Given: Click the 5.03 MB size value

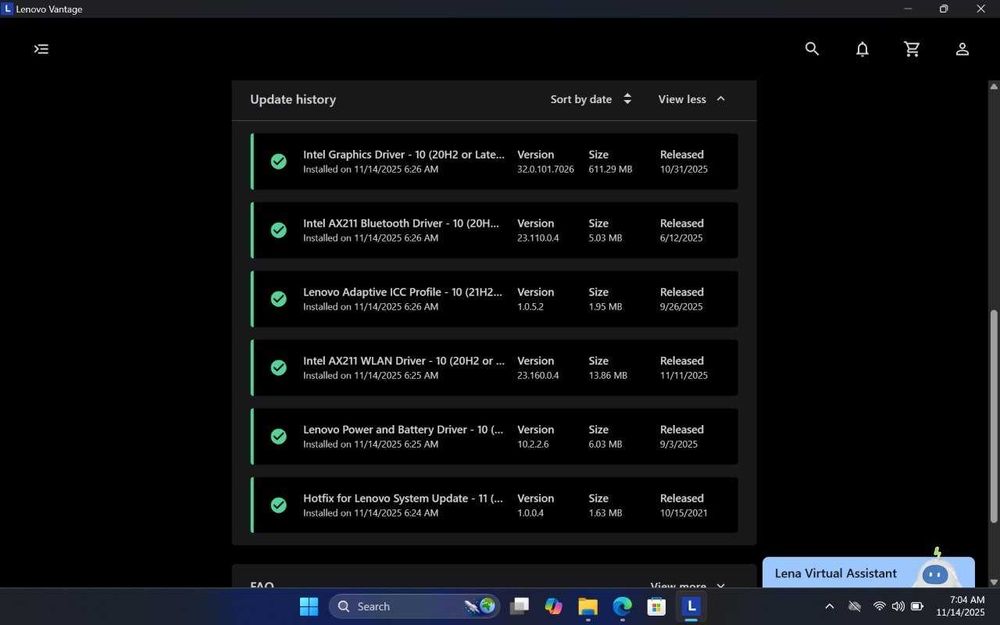Looking at the screenshot, I should click(605, 238).
